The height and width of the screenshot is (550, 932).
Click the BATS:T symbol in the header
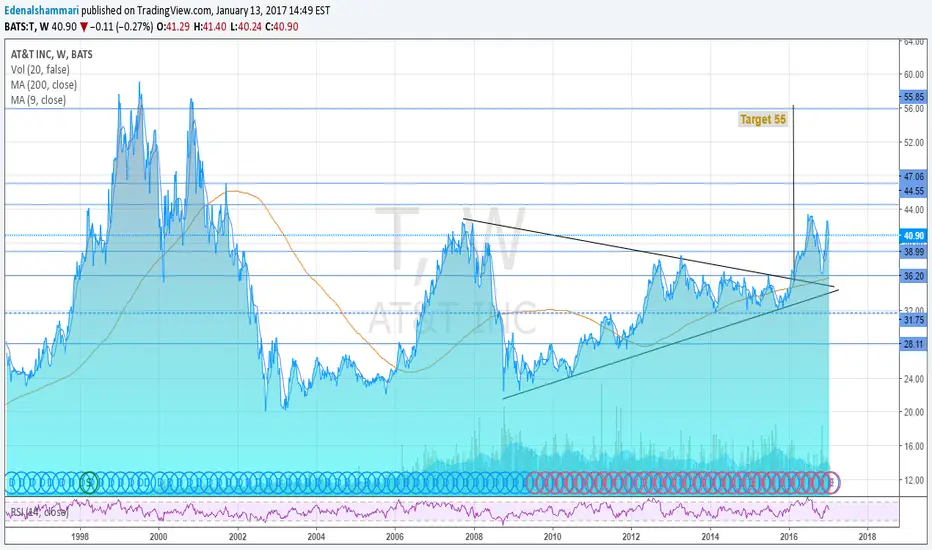click(x=20, y=27)
